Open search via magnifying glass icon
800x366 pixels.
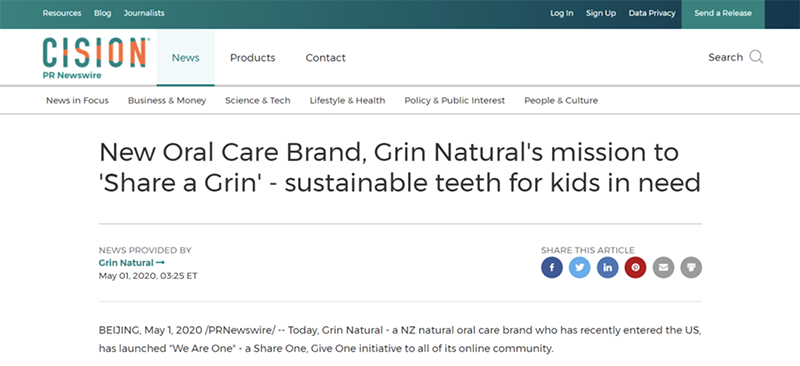[756, 57]
